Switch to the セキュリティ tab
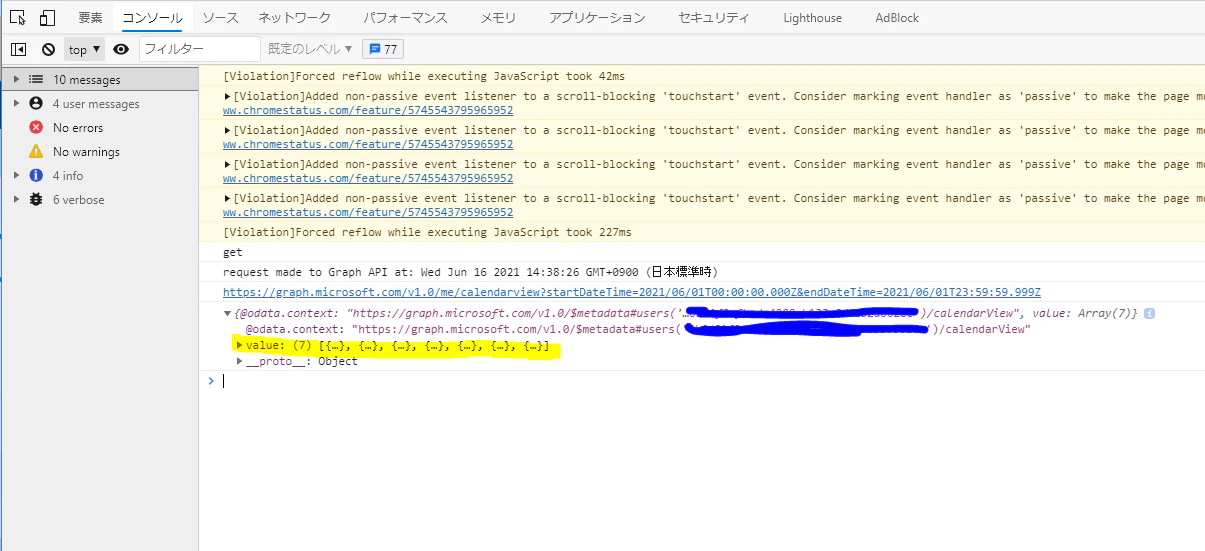The height and width of the screenshot is (551, 1205). tap(714, 18)
